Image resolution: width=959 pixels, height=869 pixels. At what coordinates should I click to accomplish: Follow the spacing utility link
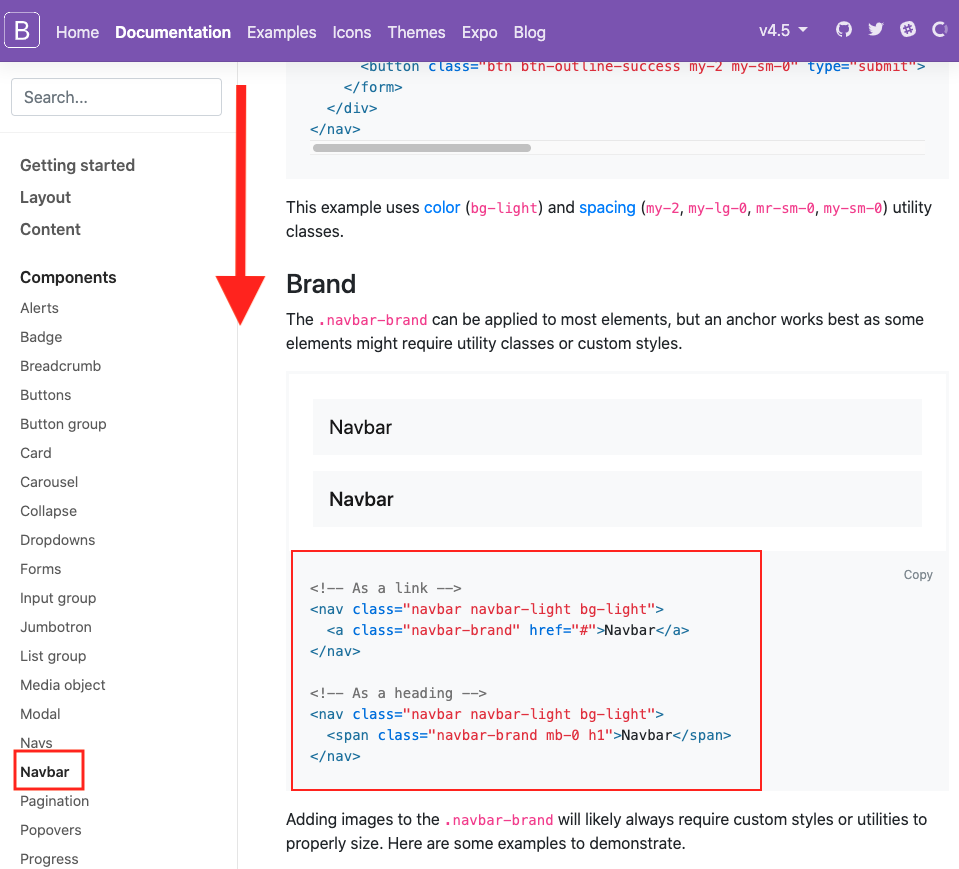[x=607, y=207]
